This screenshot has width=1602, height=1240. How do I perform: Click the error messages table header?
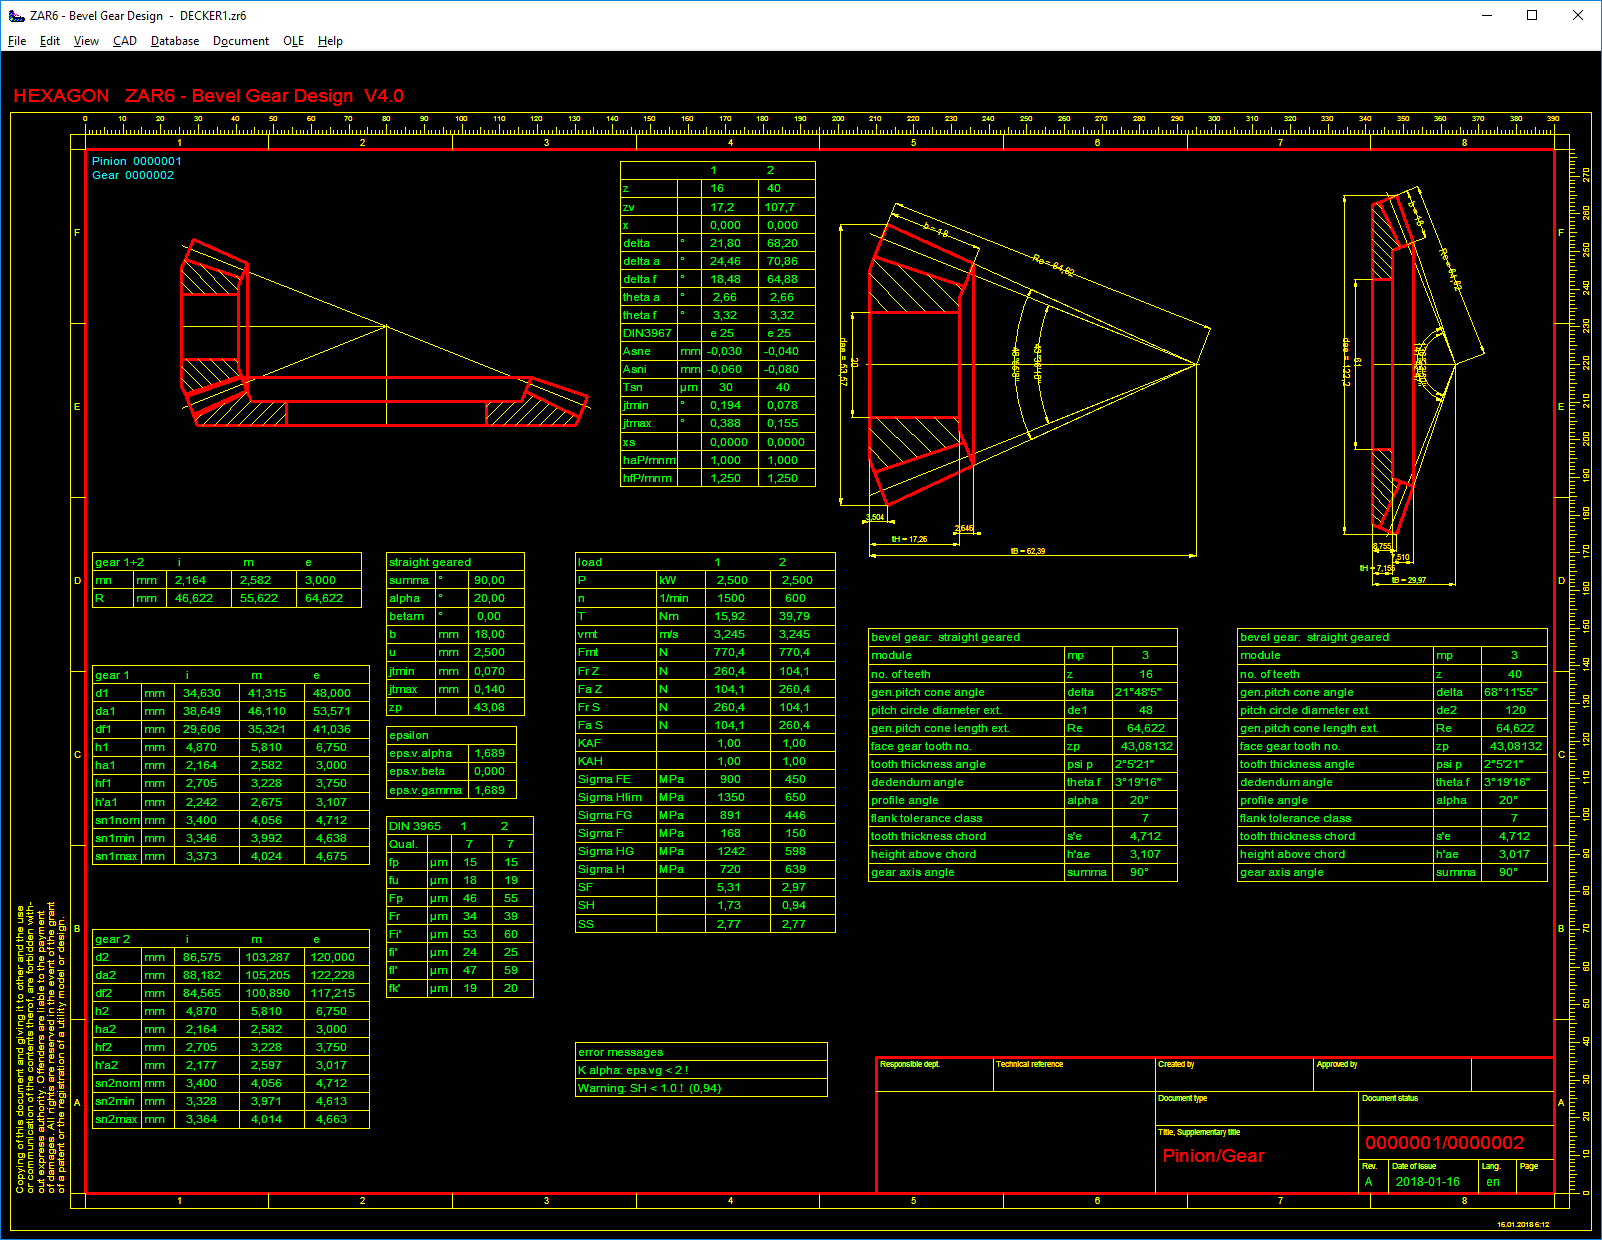[621, 1052]
